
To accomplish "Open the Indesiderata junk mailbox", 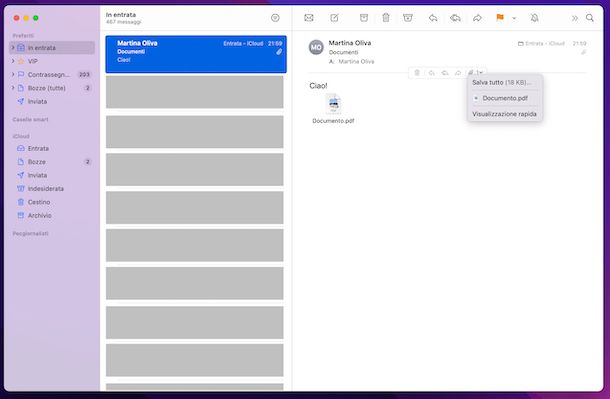I will [46, 189].
